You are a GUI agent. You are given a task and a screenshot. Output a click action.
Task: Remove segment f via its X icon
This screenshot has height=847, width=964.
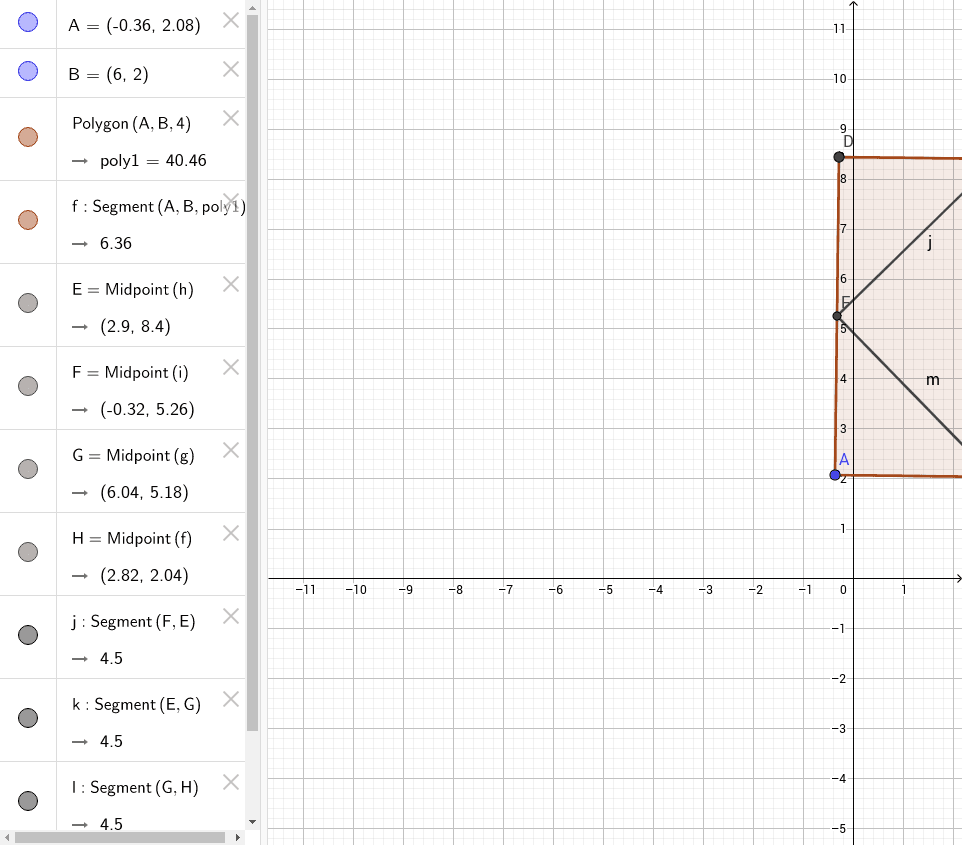pyautogui.click(x=230, y=201)
